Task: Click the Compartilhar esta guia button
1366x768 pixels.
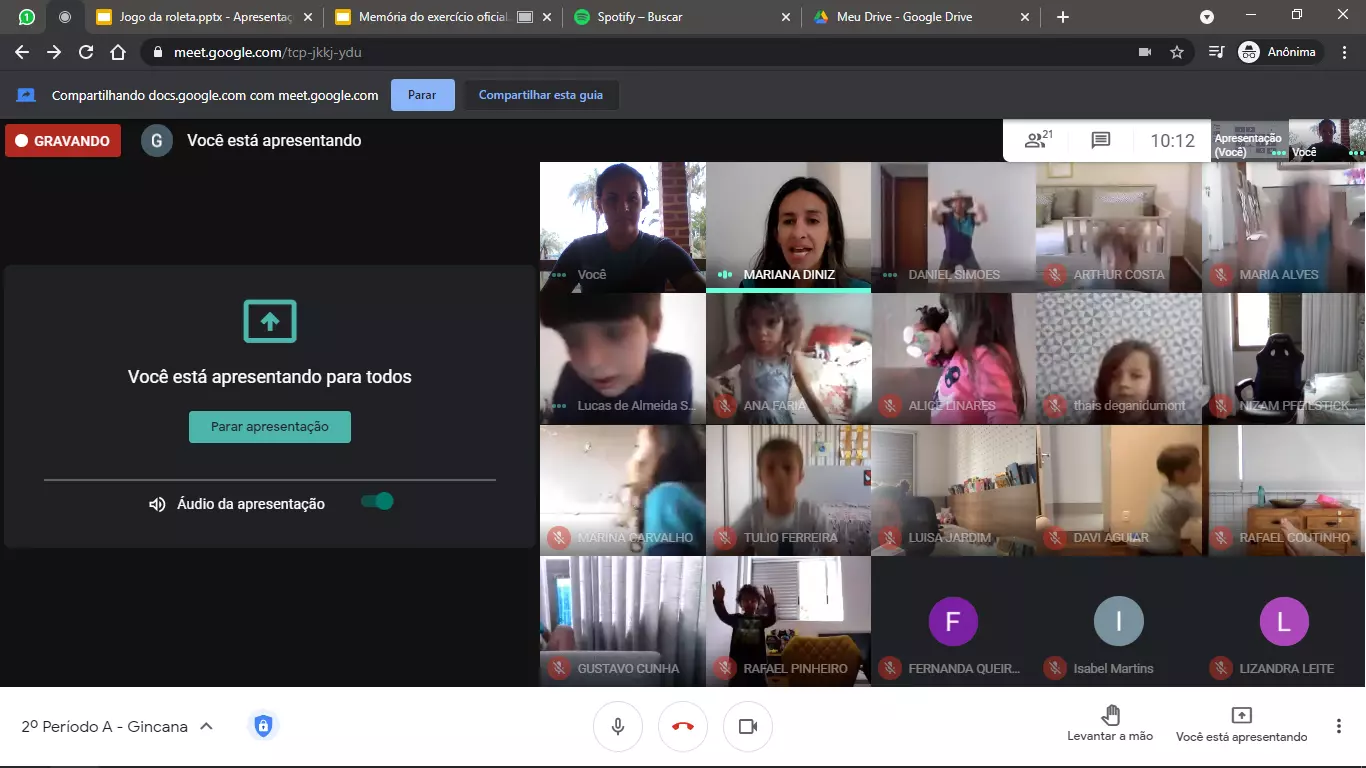Action: [x=540, y=95]
